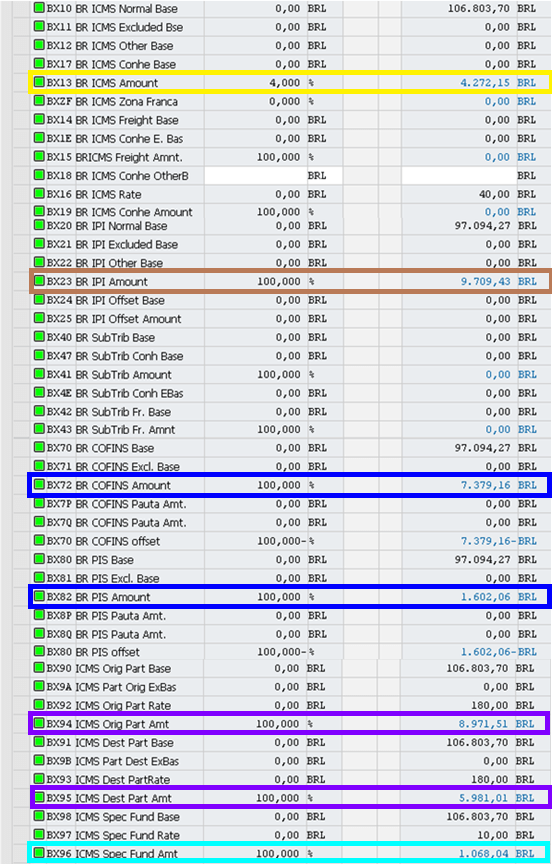The height and width of the screenshot is (864, 552).
Task: Click 'BR COFINS offset' condition name
Action: 118,541
